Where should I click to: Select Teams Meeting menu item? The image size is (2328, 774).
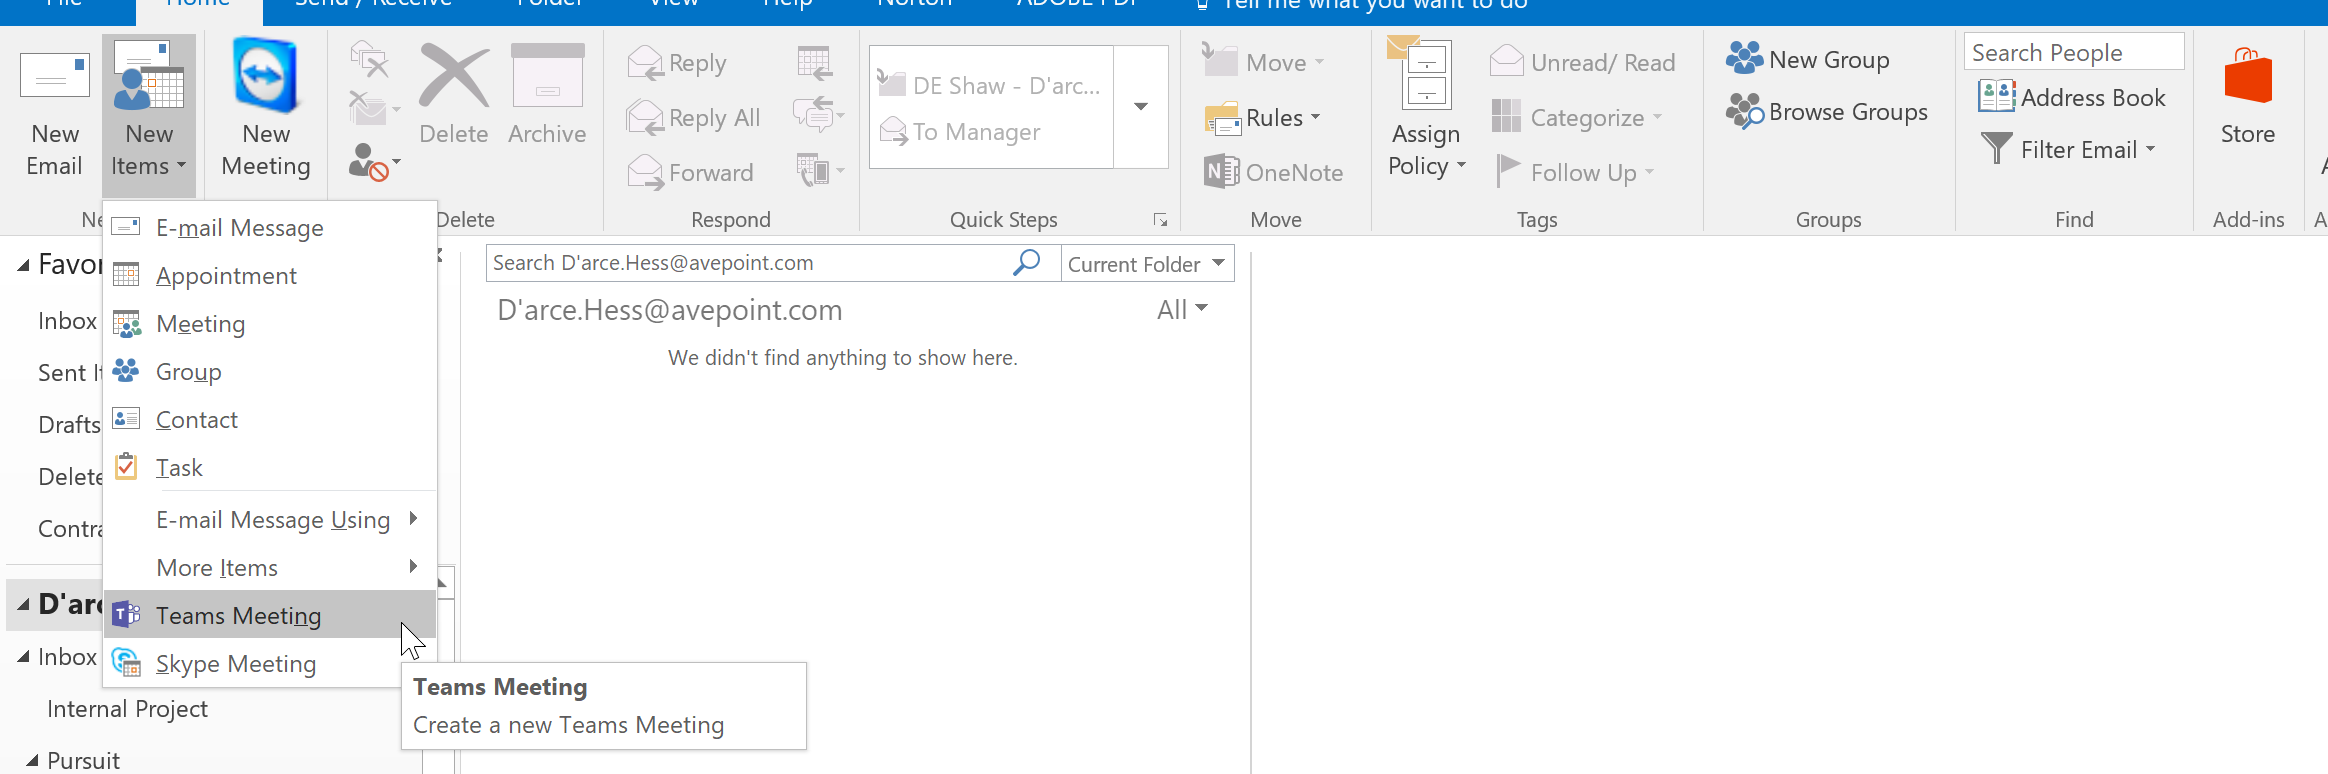click(270, 615)
